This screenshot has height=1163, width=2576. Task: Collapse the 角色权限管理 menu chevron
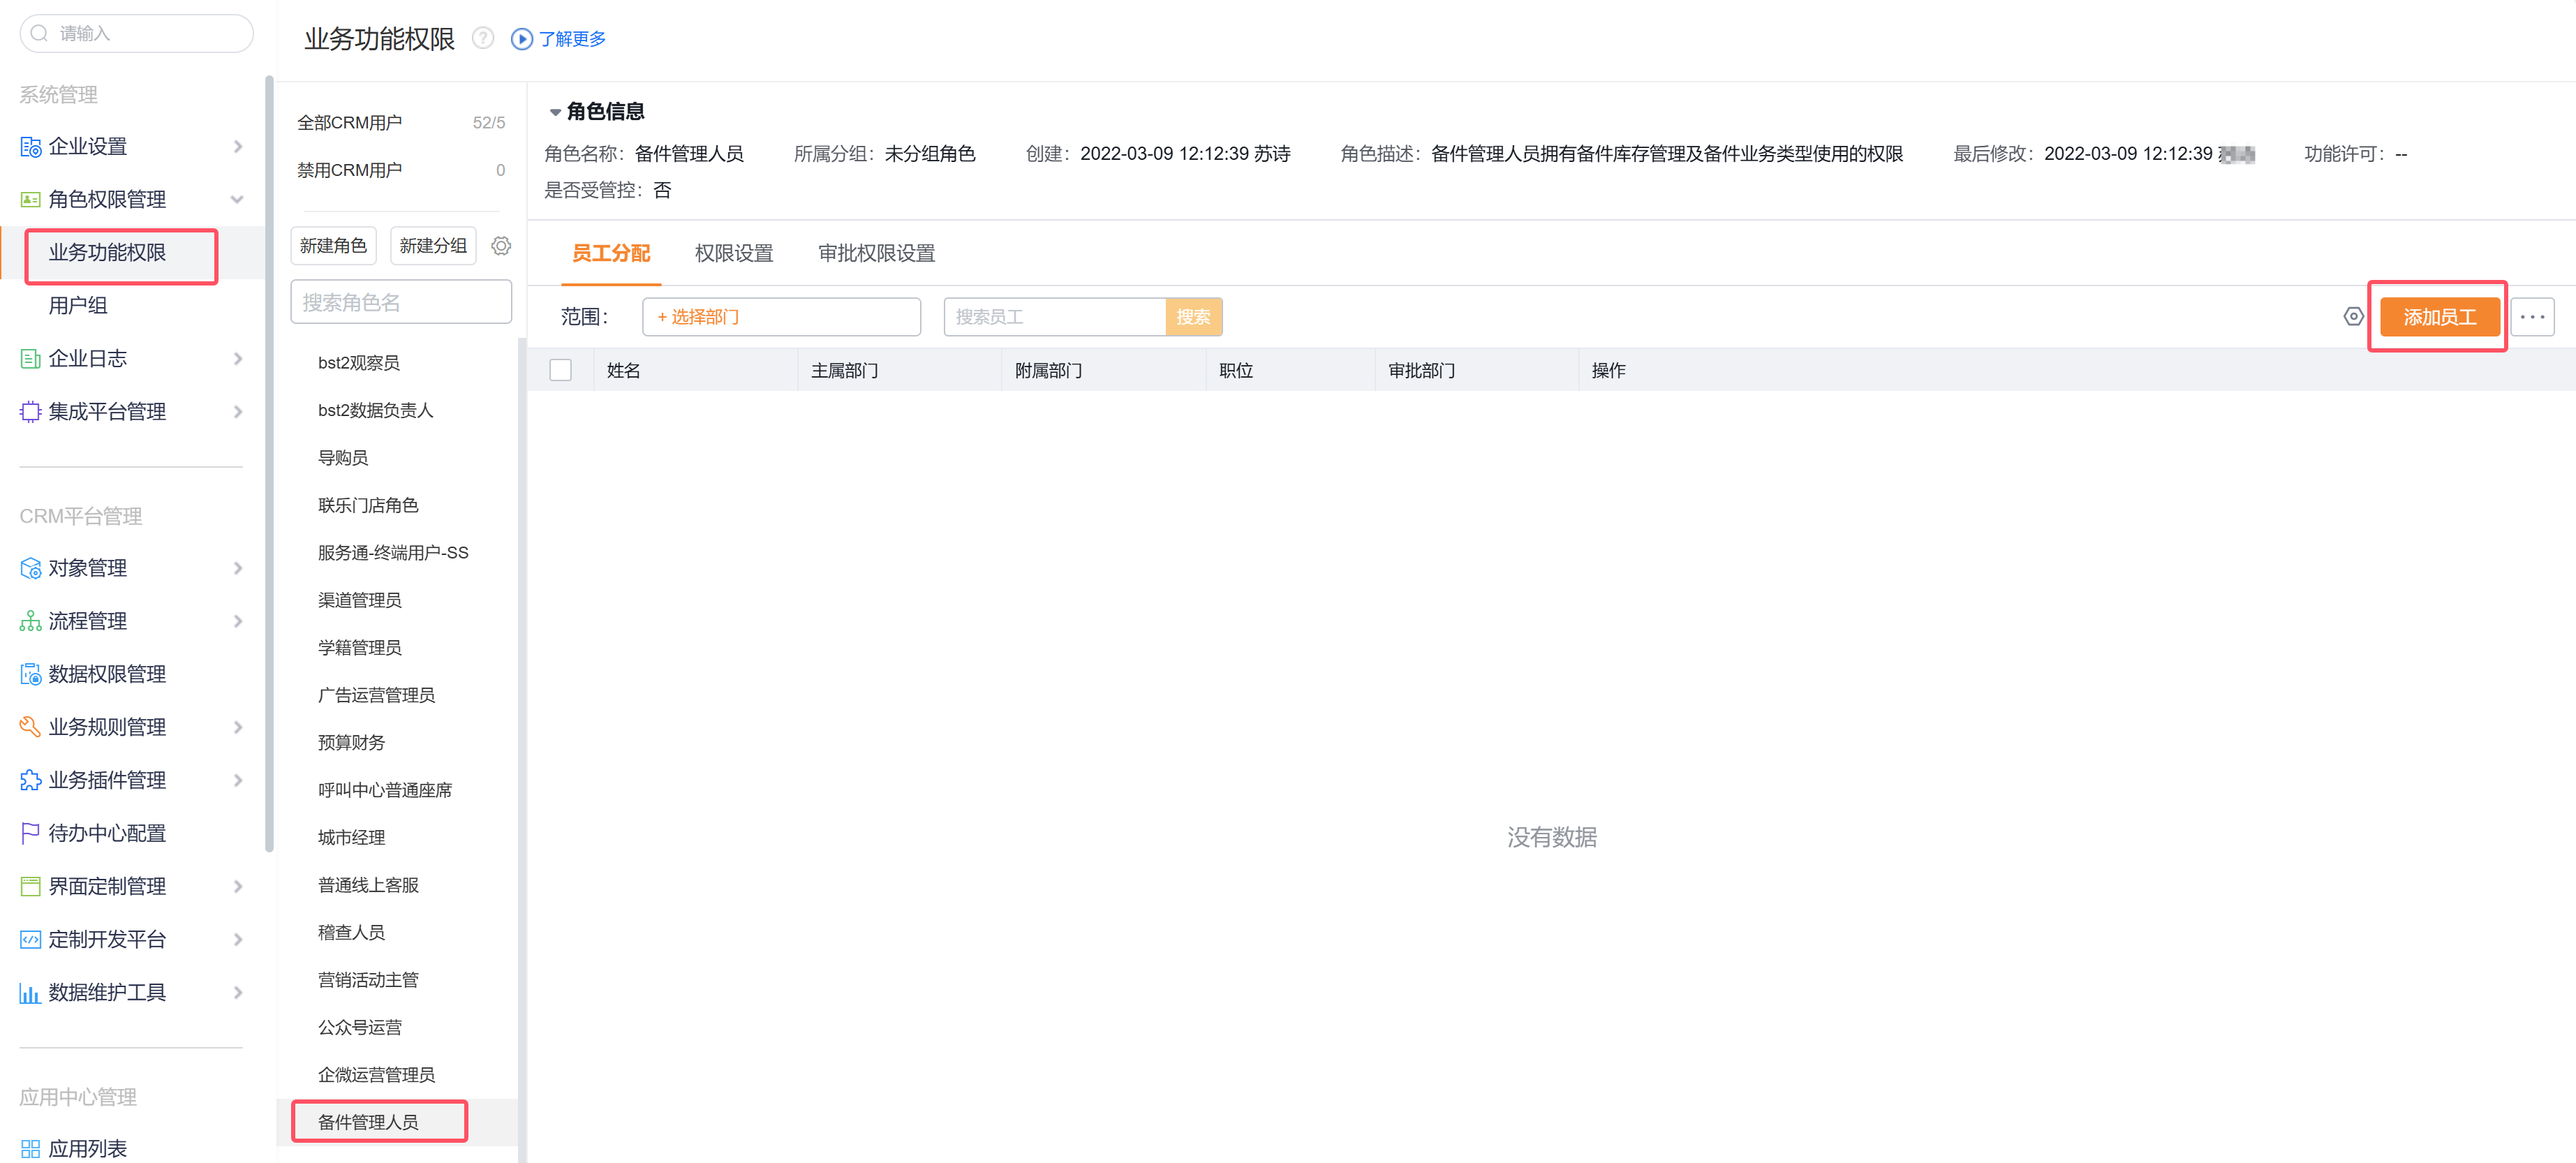(237, 199)
